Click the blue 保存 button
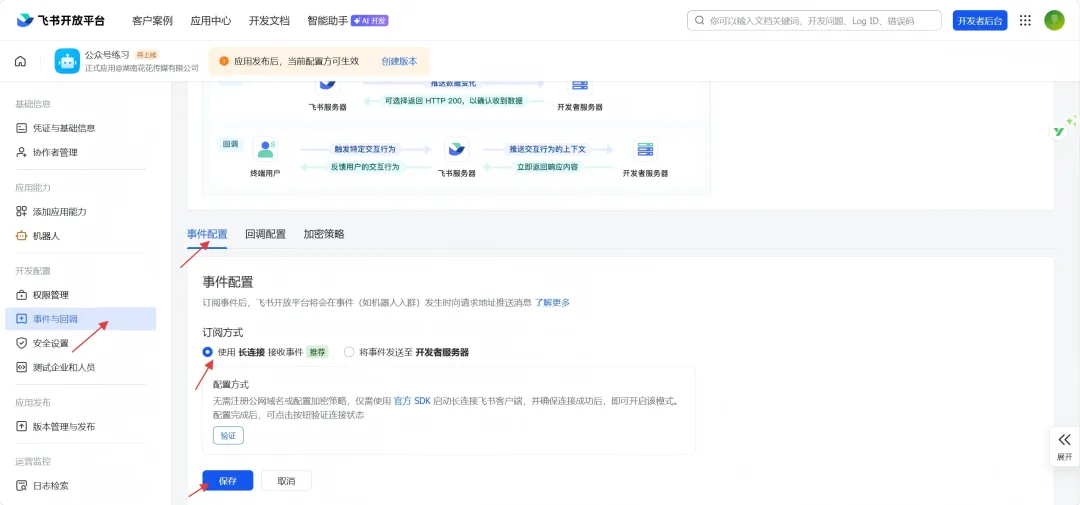 point(228,481)
